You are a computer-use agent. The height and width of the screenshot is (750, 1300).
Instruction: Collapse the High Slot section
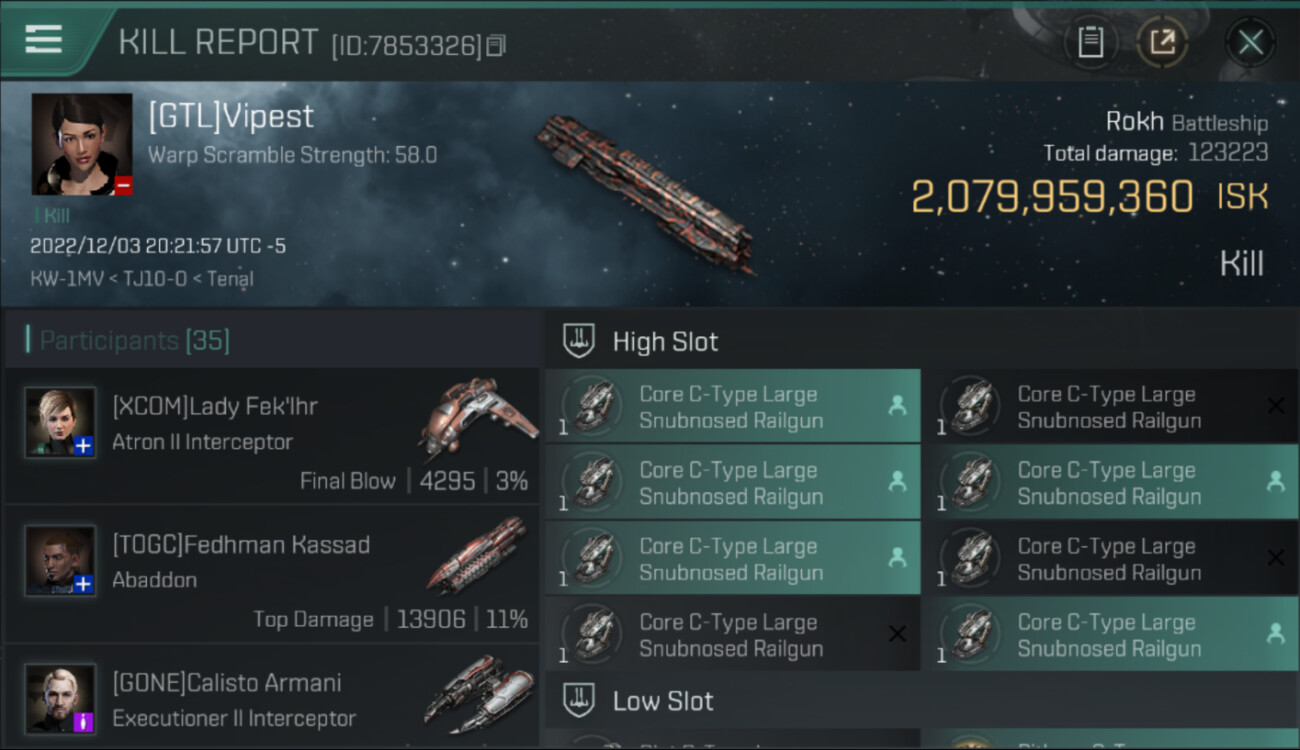coord(665,342)
